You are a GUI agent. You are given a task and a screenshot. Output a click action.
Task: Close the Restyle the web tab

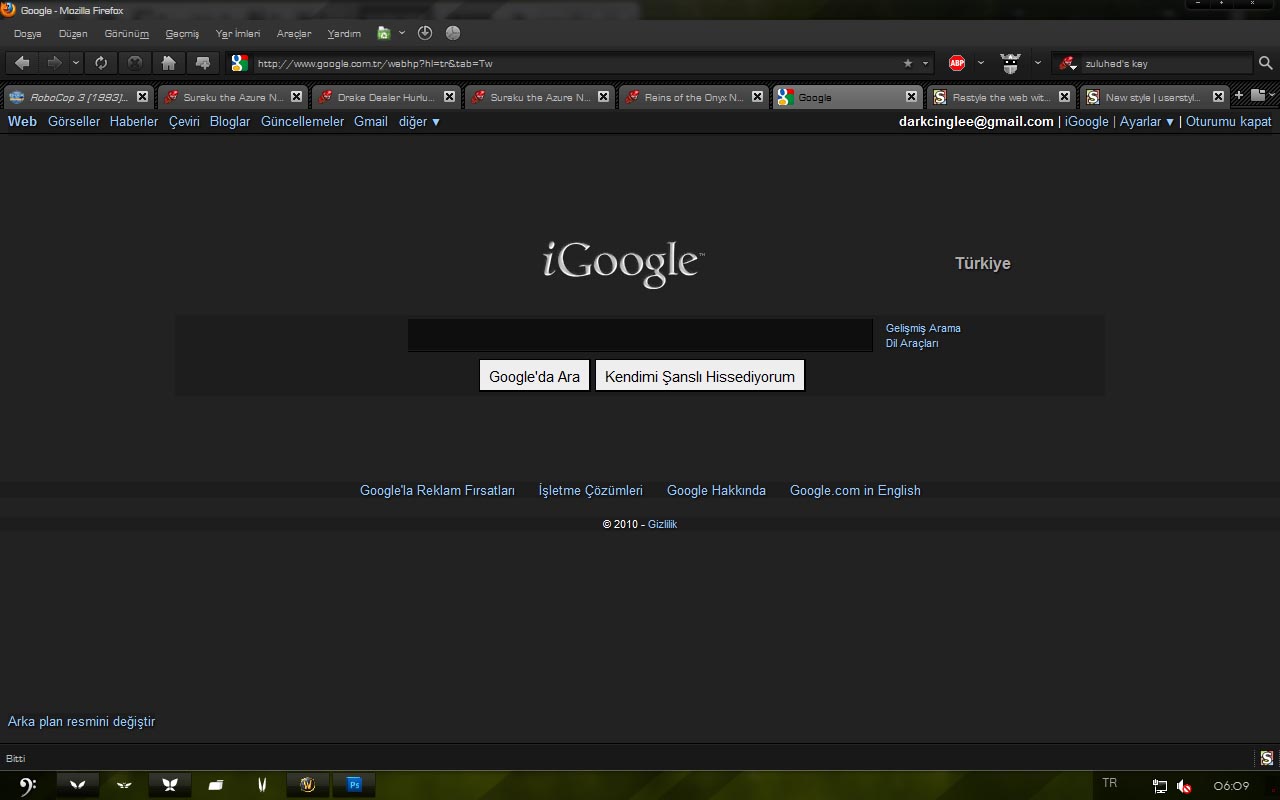(1064, 97)
